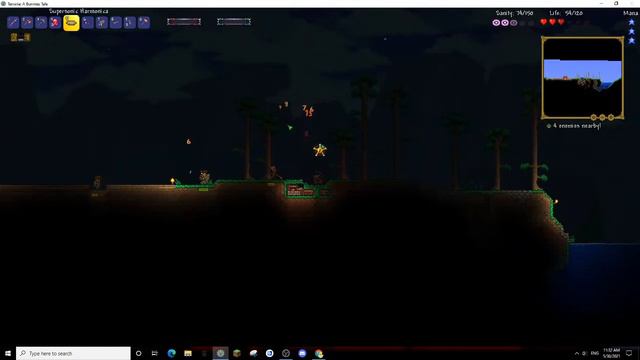Select hotbar slot 10 item
Image resolution: width=640 pixels, height=360 pixels.
(x=144, y=22)
